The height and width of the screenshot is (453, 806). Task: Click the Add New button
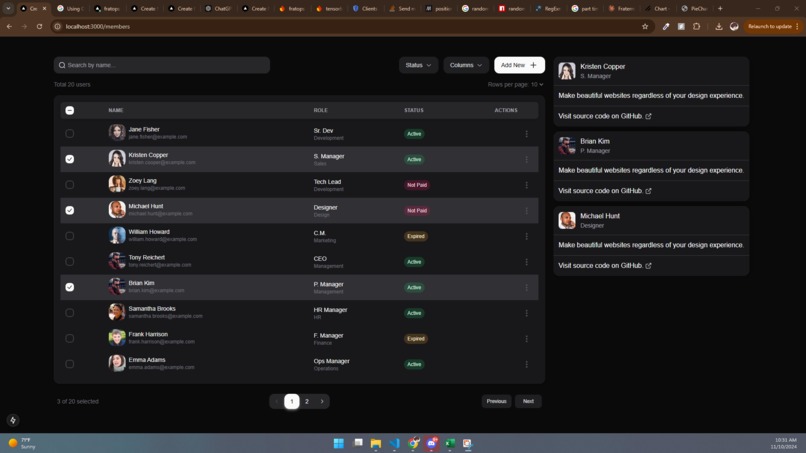519,65
